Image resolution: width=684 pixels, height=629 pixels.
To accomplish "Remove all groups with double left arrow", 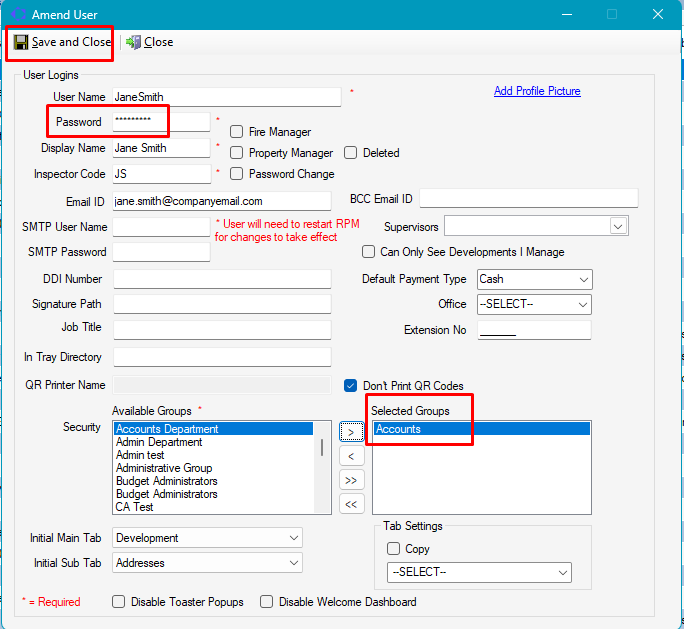I will [x=350, y=504].
